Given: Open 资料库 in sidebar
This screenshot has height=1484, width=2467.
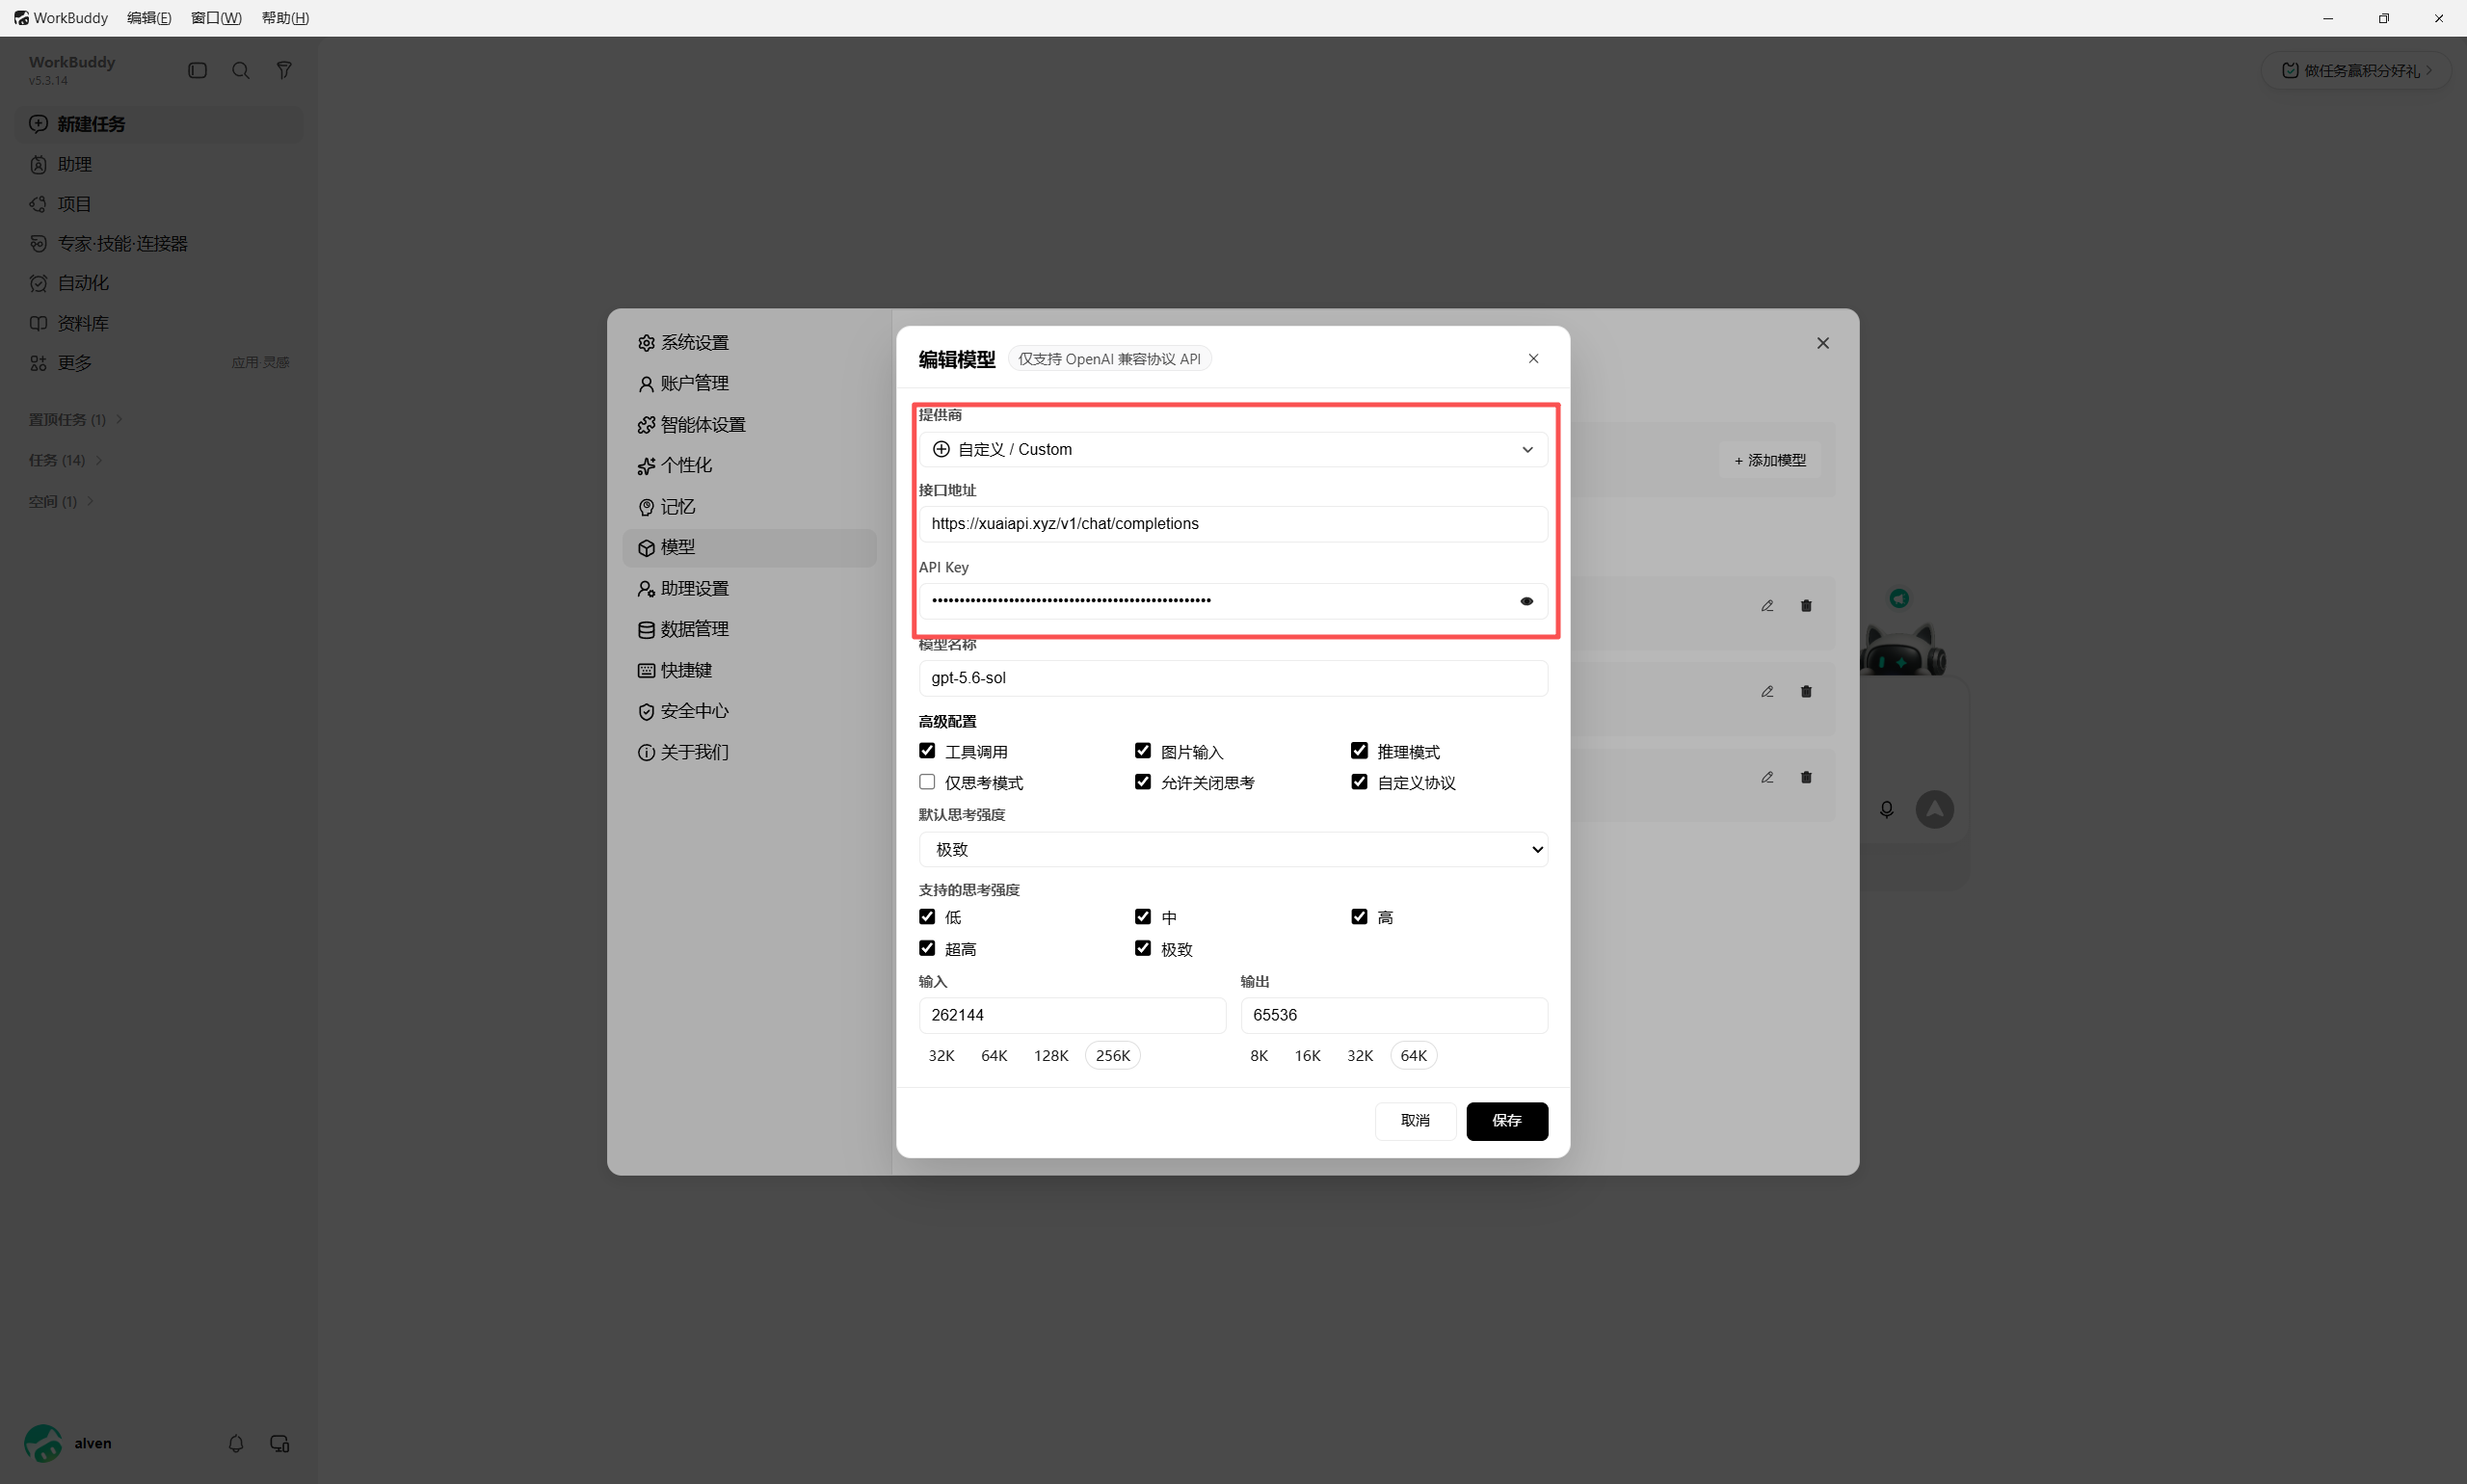Looking at the screenshot, I should pyautogui.click(x=161, y=323).
